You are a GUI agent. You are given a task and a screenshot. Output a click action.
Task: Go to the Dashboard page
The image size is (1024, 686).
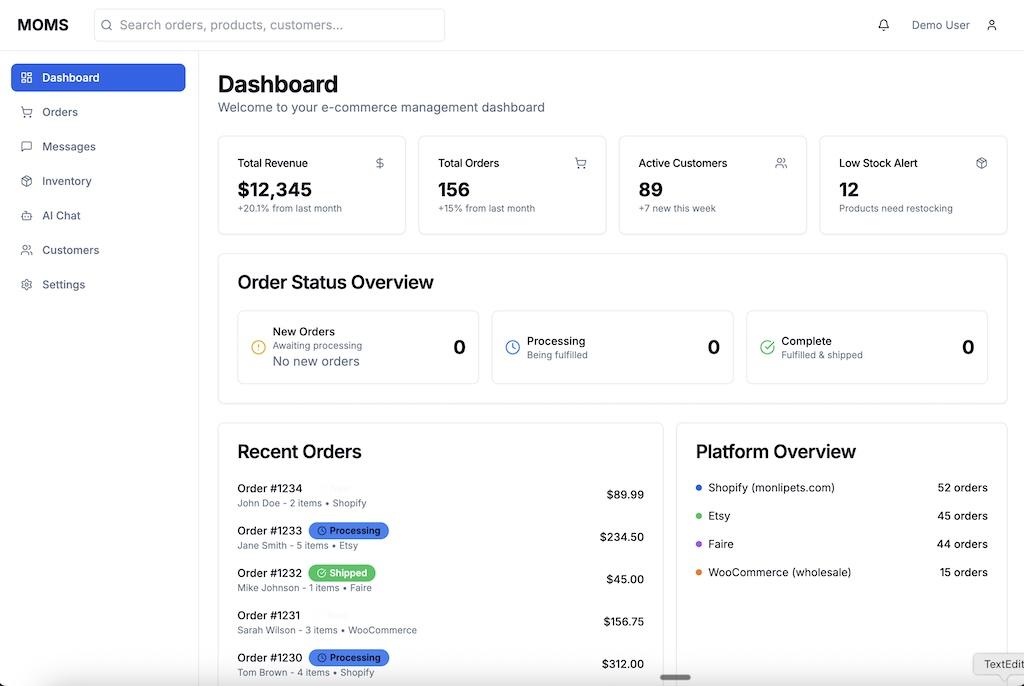coord(98,78)
